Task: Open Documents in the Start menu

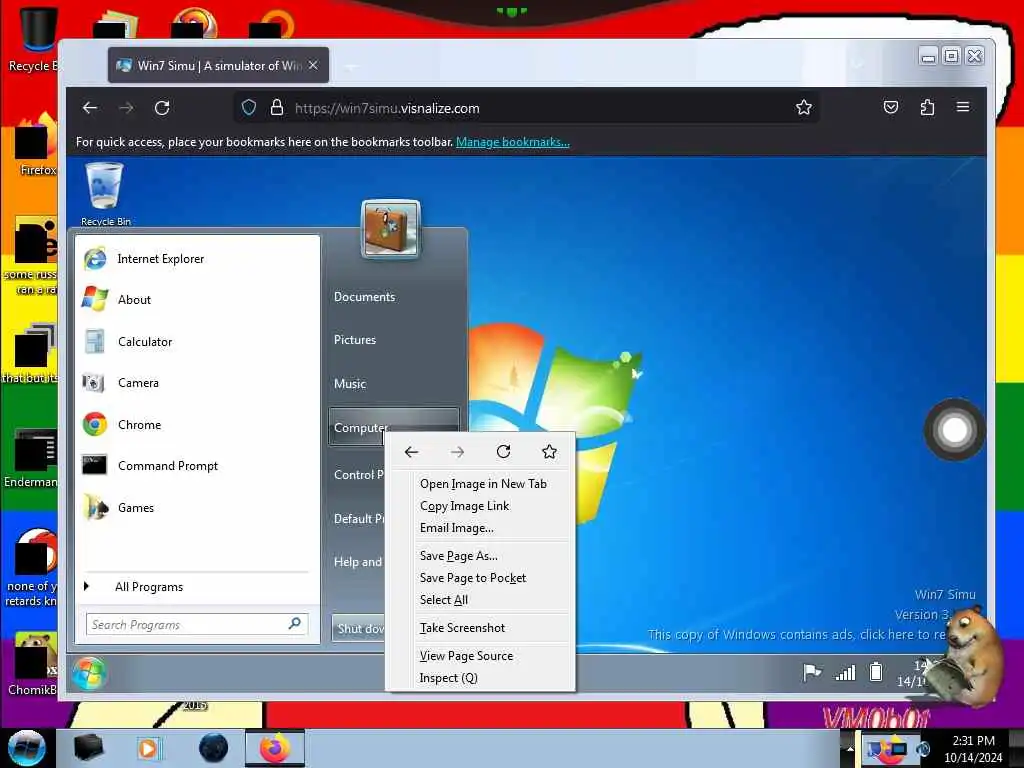Action: point(364,297)
